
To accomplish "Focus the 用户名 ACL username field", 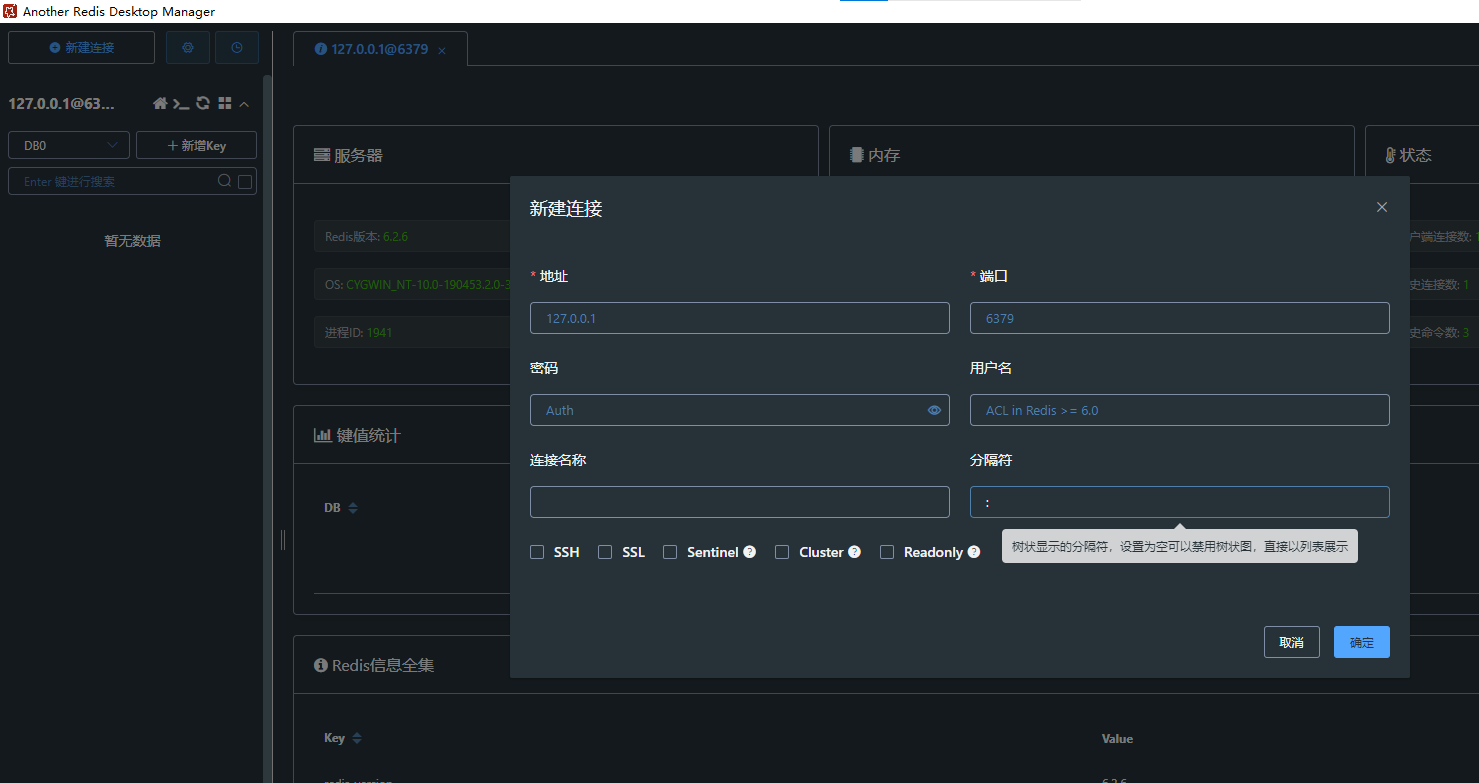I will pos(1180,410).
